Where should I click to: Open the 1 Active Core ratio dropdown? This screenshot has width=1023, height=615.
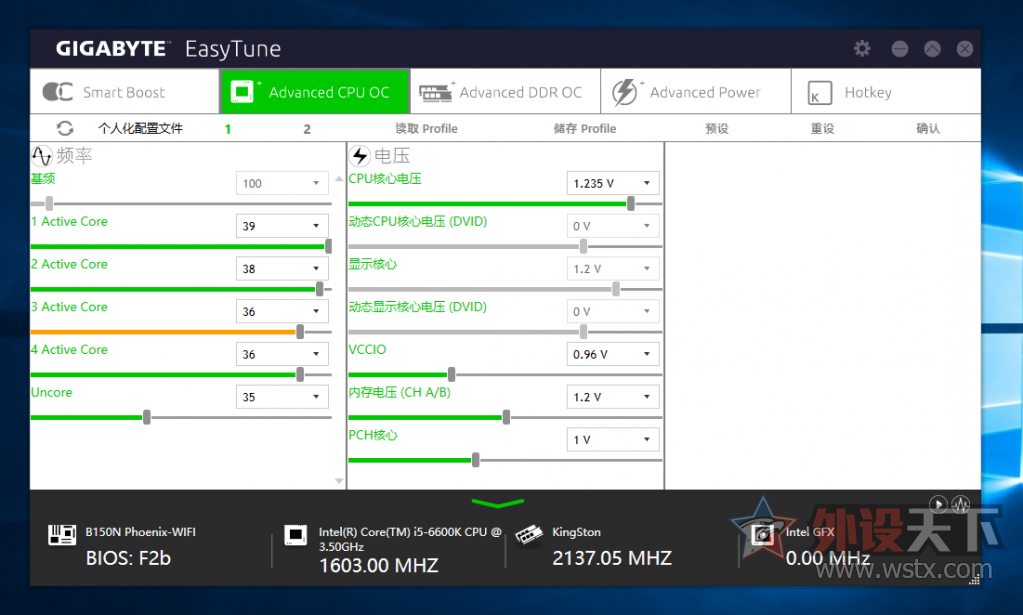click(x=282, y=226)
